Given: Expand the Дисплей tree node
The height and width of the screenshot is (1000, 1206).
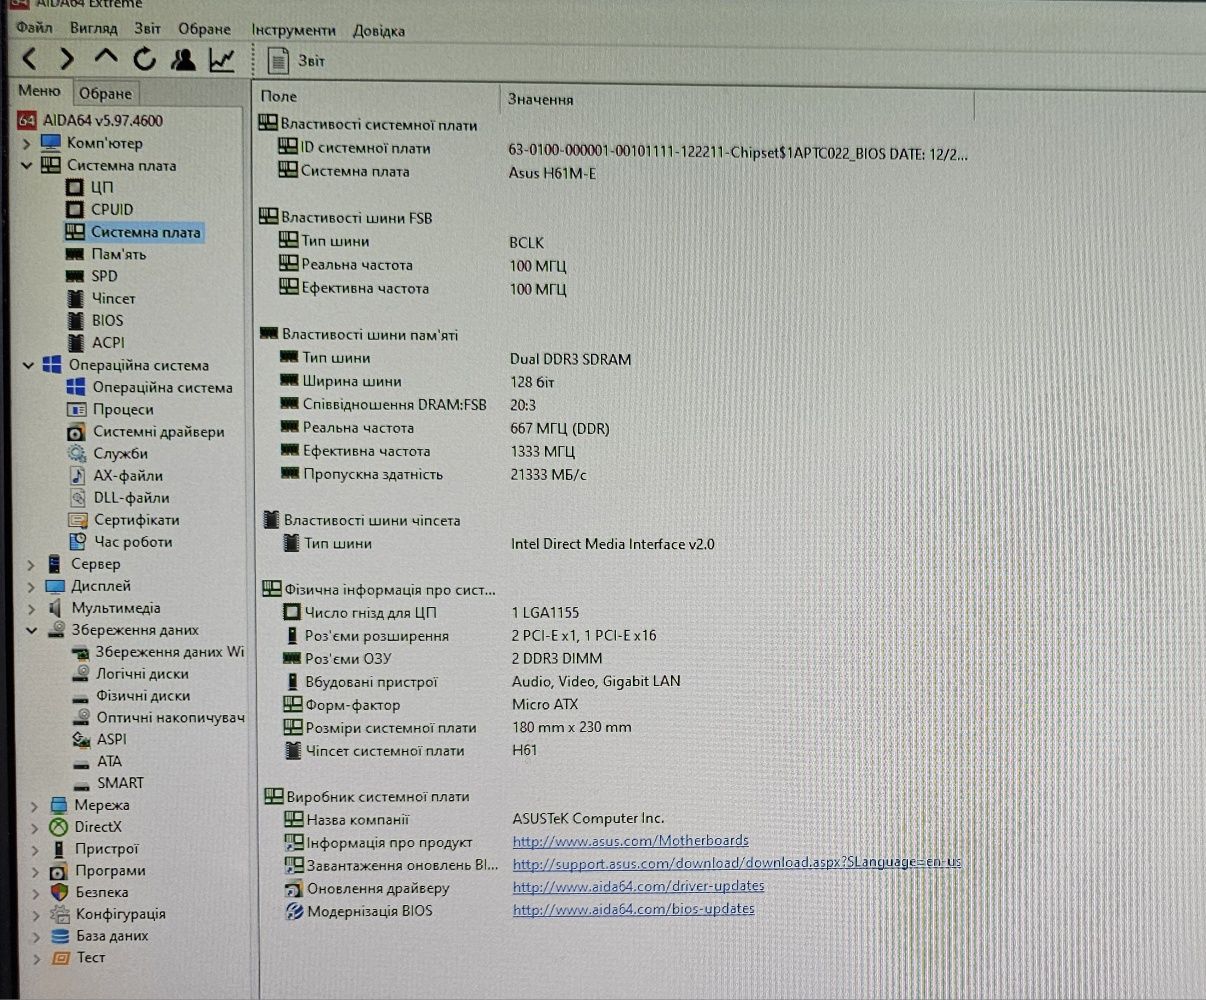Looking at the screenshot, I should point(31,586).
